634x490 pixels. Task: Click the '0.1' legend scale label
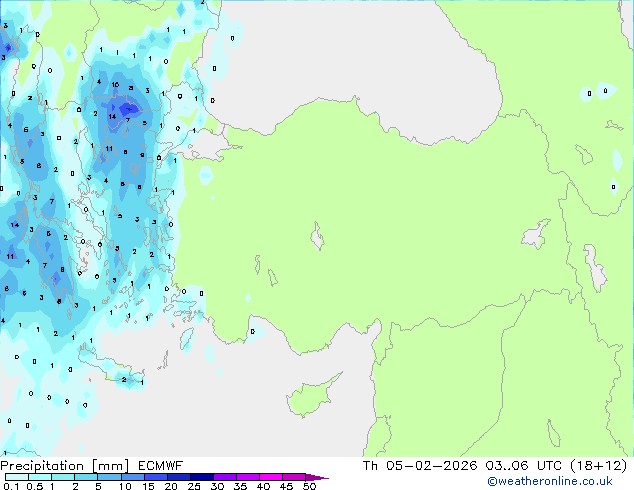[11, 486]
